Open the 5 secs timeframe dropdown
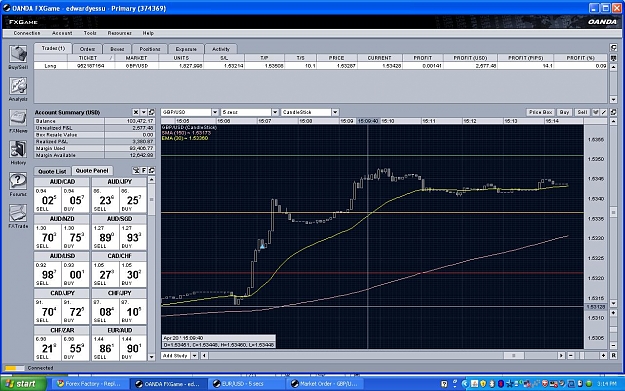This screenshot has height=391, width=625. 275,112
